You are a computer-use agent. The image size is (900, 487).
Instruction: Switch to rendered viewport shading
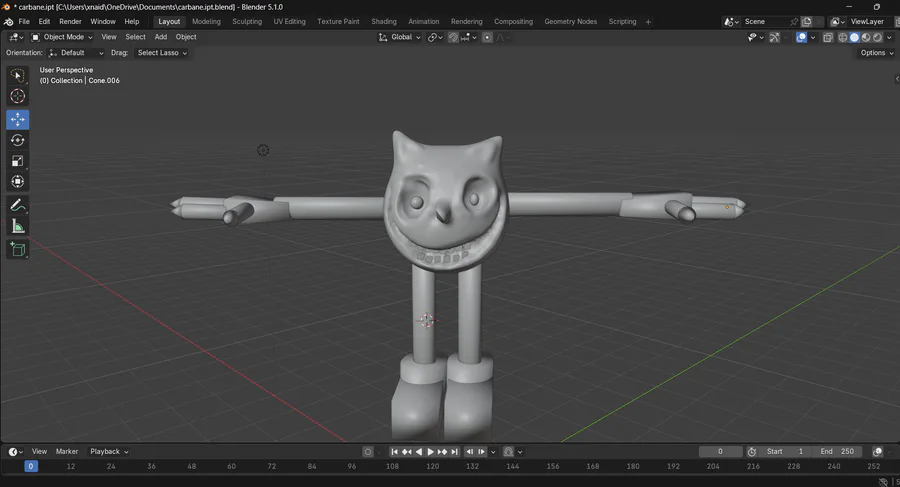point(877,37)
